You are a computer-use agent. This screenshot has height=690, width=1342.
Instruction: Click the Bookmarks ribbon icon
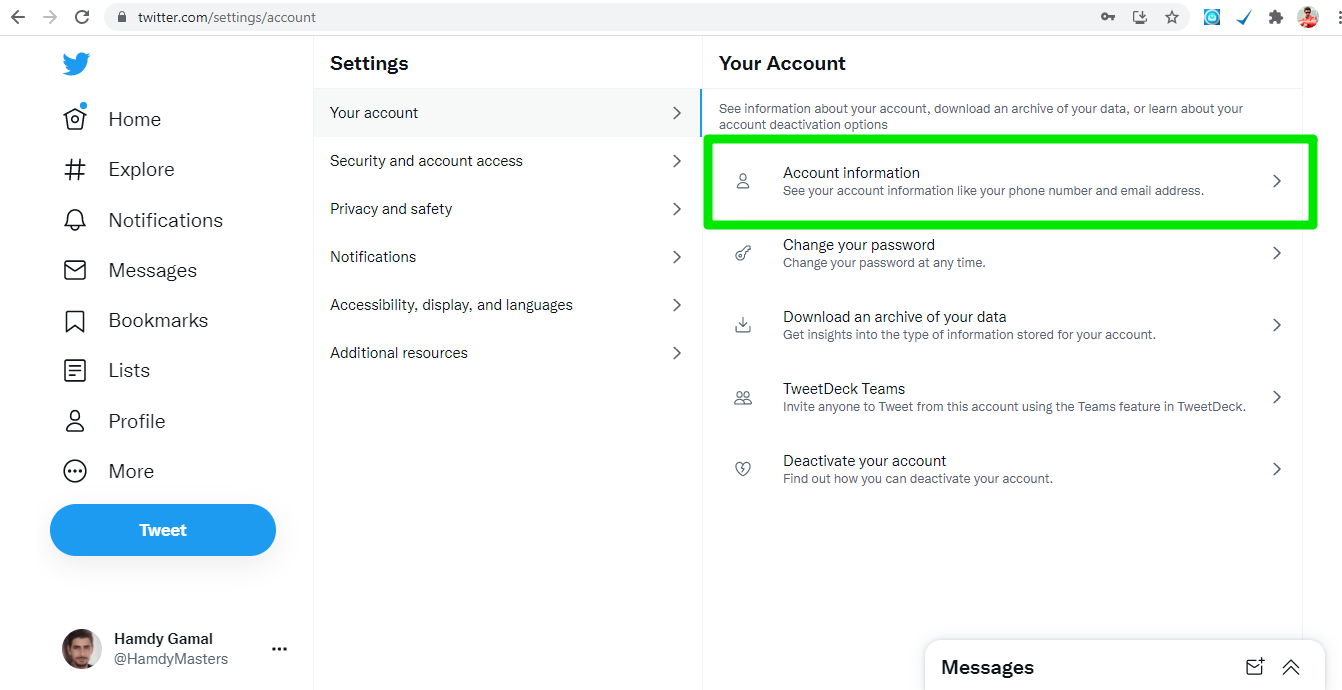click(75, 321)
